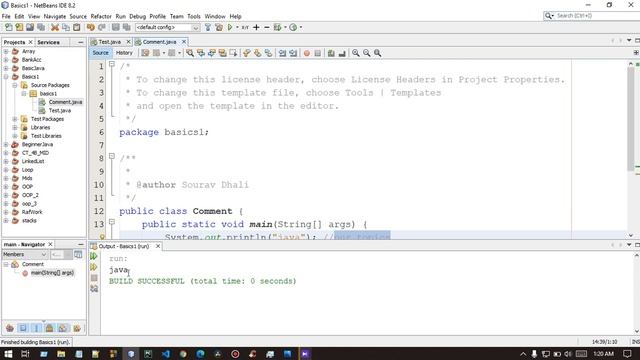The height and width of the screenshot is (360, 640).
Task: Open the File menu
Action: [6, 16]
